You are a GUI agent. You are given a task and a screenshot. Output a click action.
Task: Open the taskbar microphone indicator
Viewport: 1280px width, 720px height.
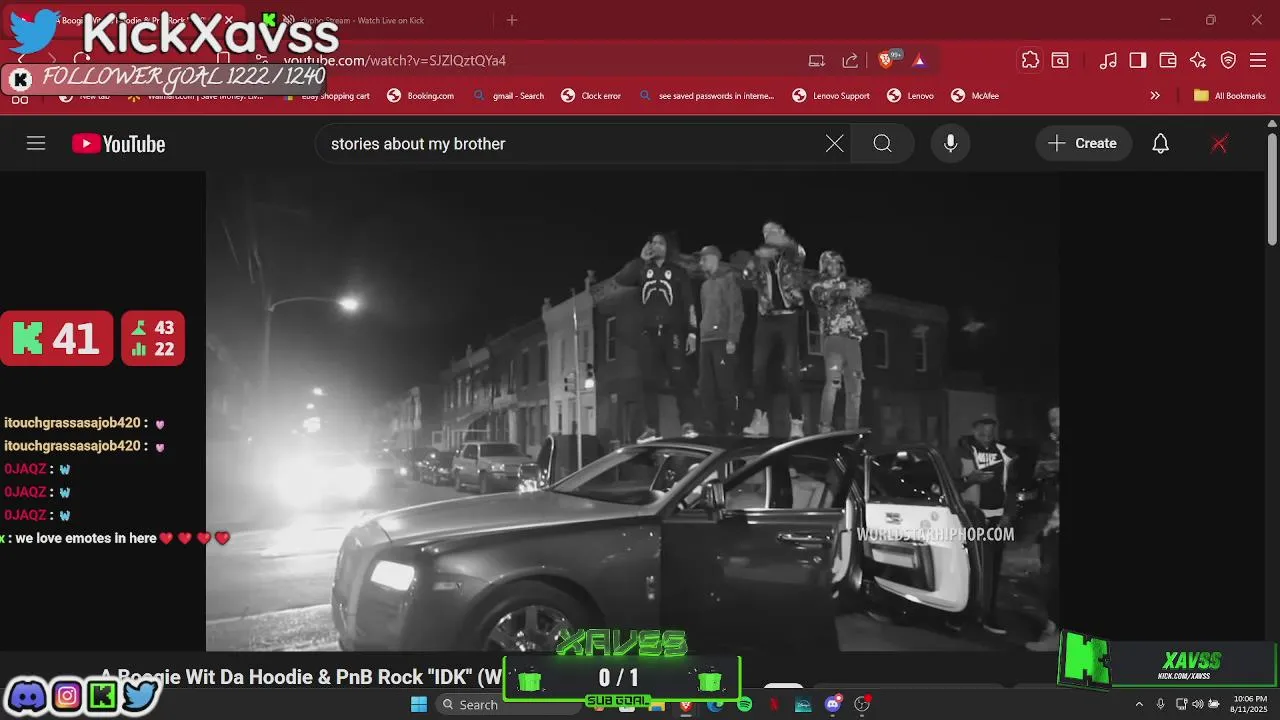(x=1161, y=704)
